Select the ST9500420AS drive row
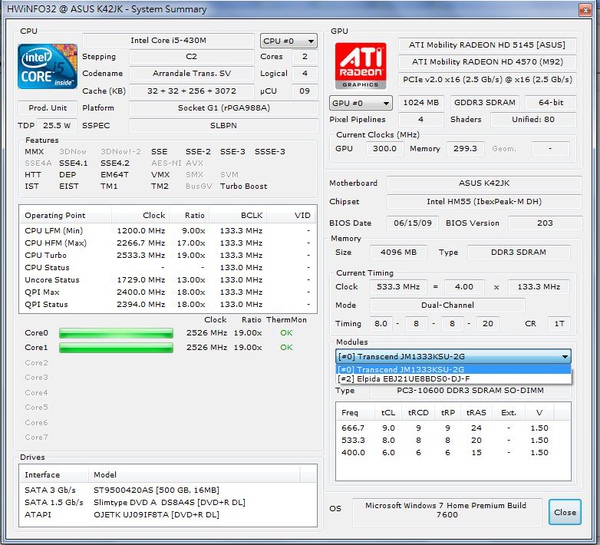Image resolution: width=600 pixels, height=545 pixels. tap(168, 490)
